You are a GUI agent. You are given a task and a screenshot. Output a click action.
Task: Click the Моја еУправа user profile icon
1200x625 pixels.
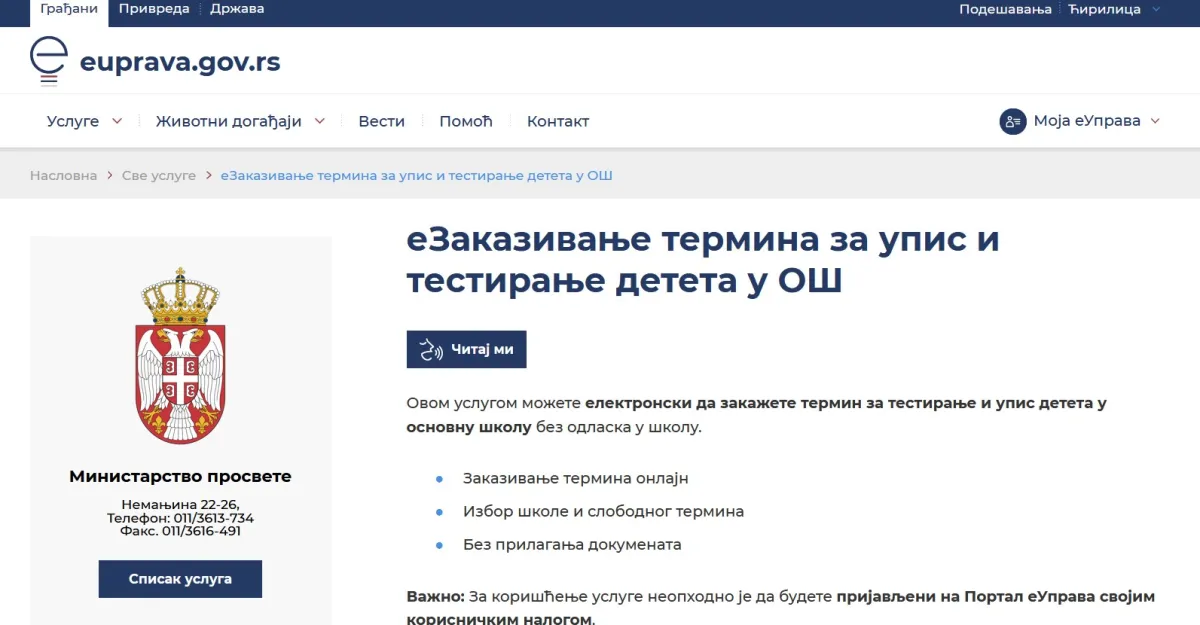click(x=1012, y=121)
